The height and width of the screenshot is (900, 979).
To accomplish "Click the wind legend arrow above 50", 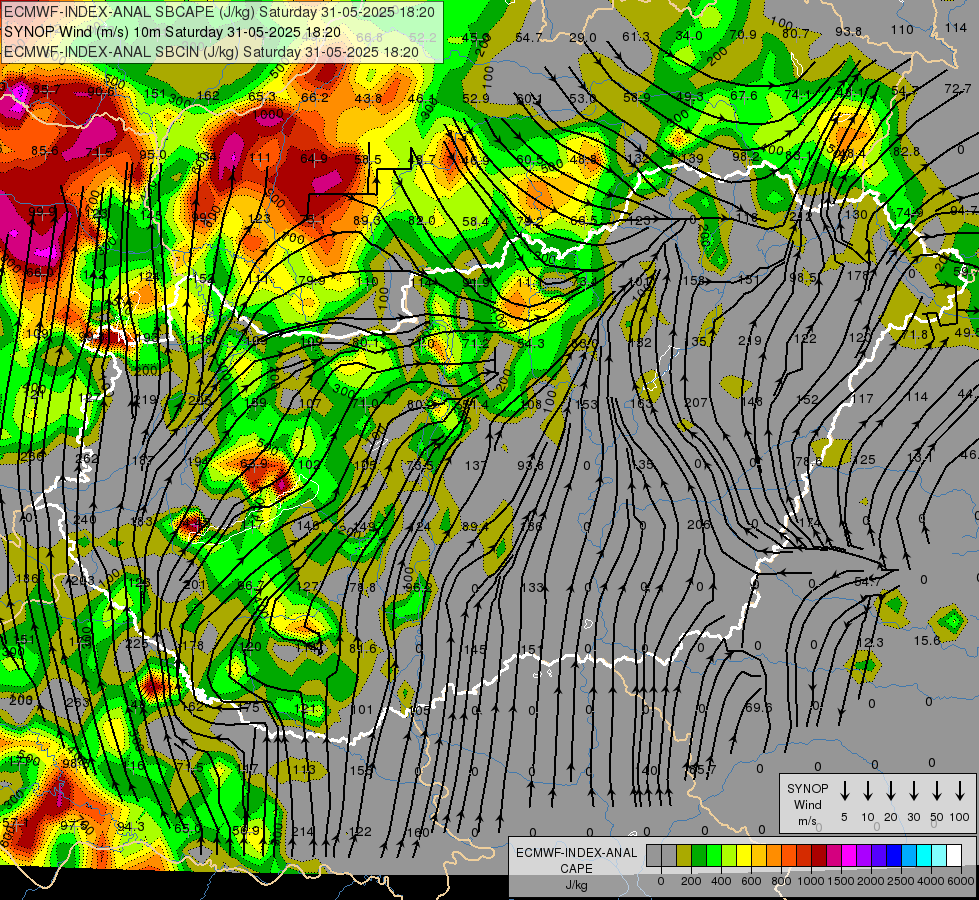I will 937,791.
